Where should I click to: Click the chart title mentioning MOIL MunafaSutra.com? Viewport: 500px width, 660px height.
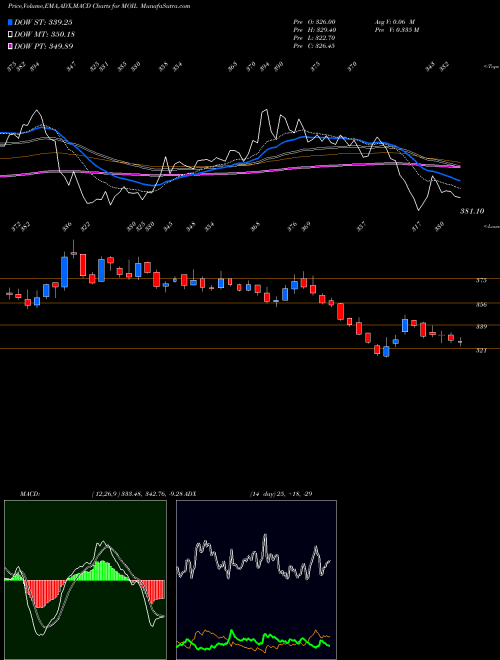(x=99, y=6)
